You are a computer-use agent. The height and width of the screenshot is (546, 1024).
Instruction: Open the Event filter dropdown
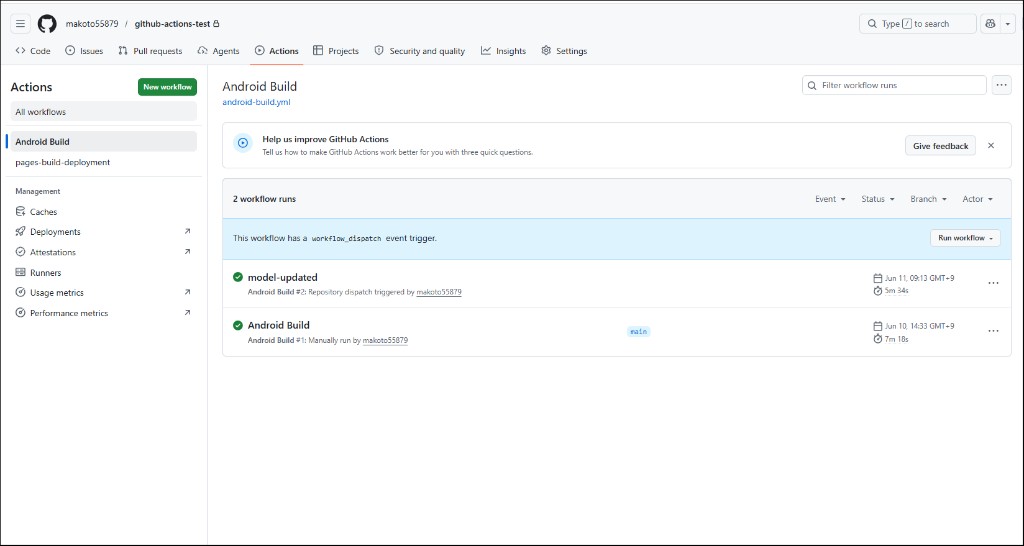pos(831,199)
